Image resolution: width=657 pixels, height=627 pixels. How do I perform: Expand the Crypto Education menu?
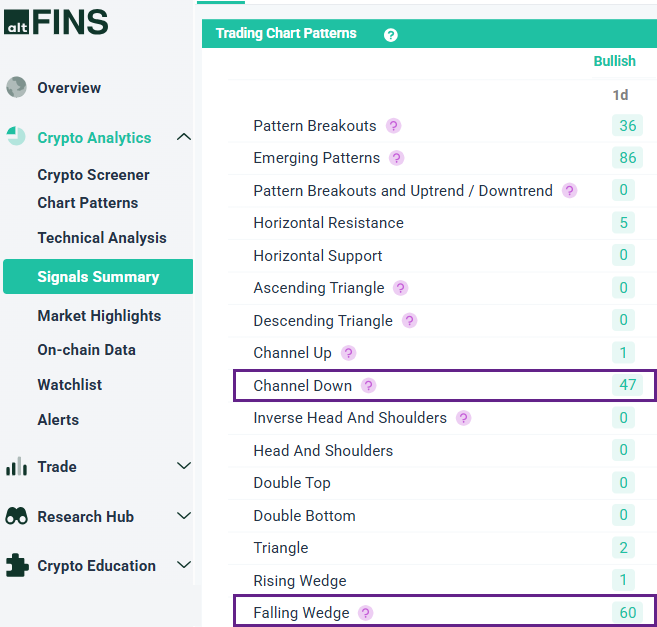tap(183, 565)
